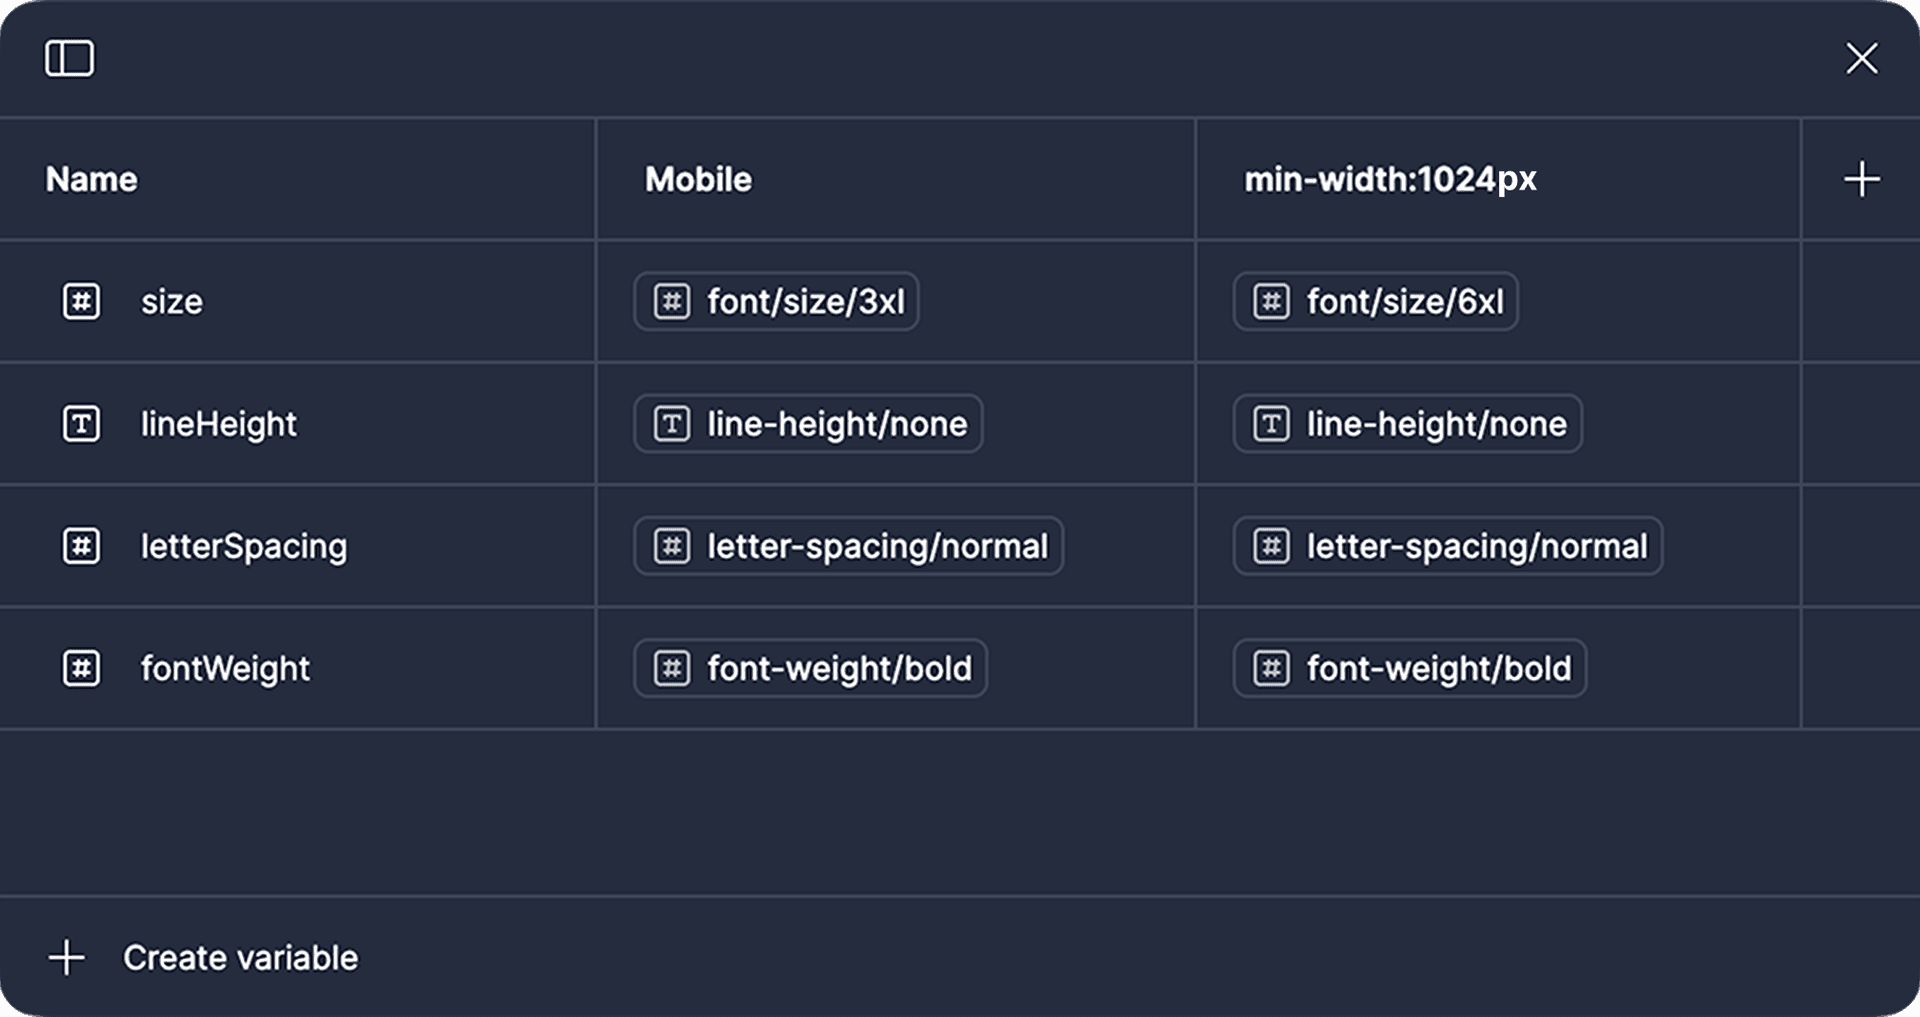Click the Create variable button
This screenshot has height=1017, width=1920.
(x=240, y=956)
